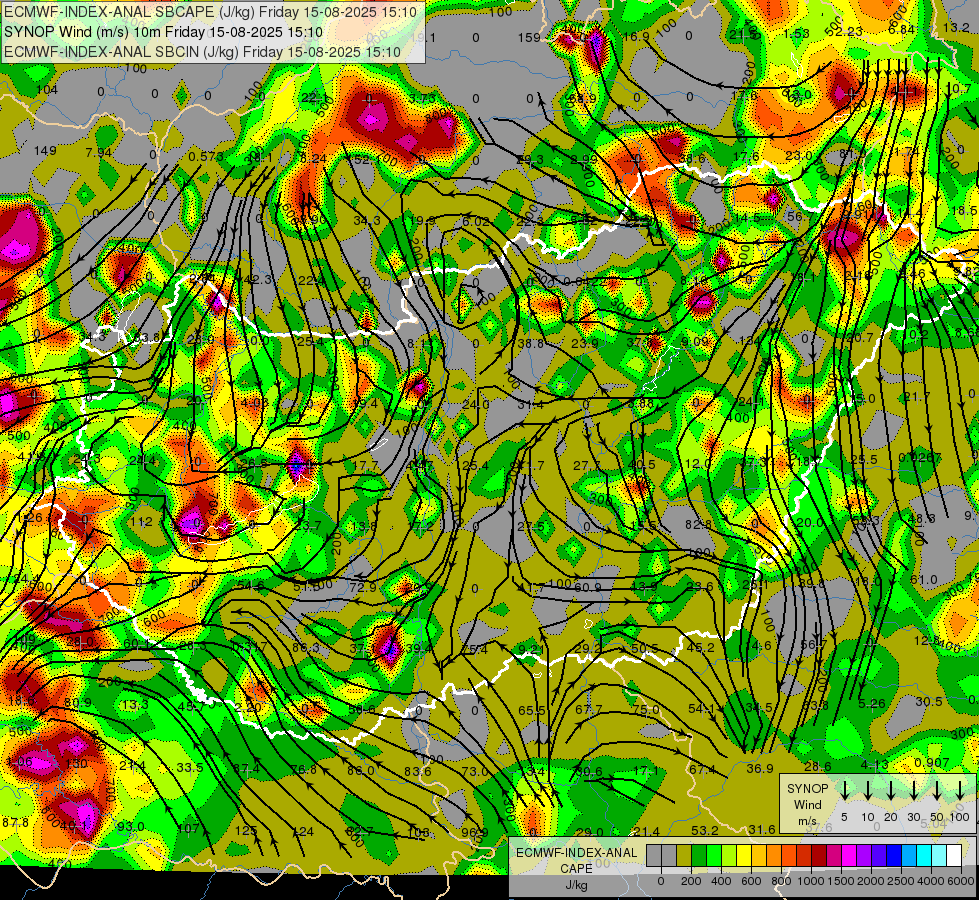Click the map value 0.907

click(x=932, y=763)
